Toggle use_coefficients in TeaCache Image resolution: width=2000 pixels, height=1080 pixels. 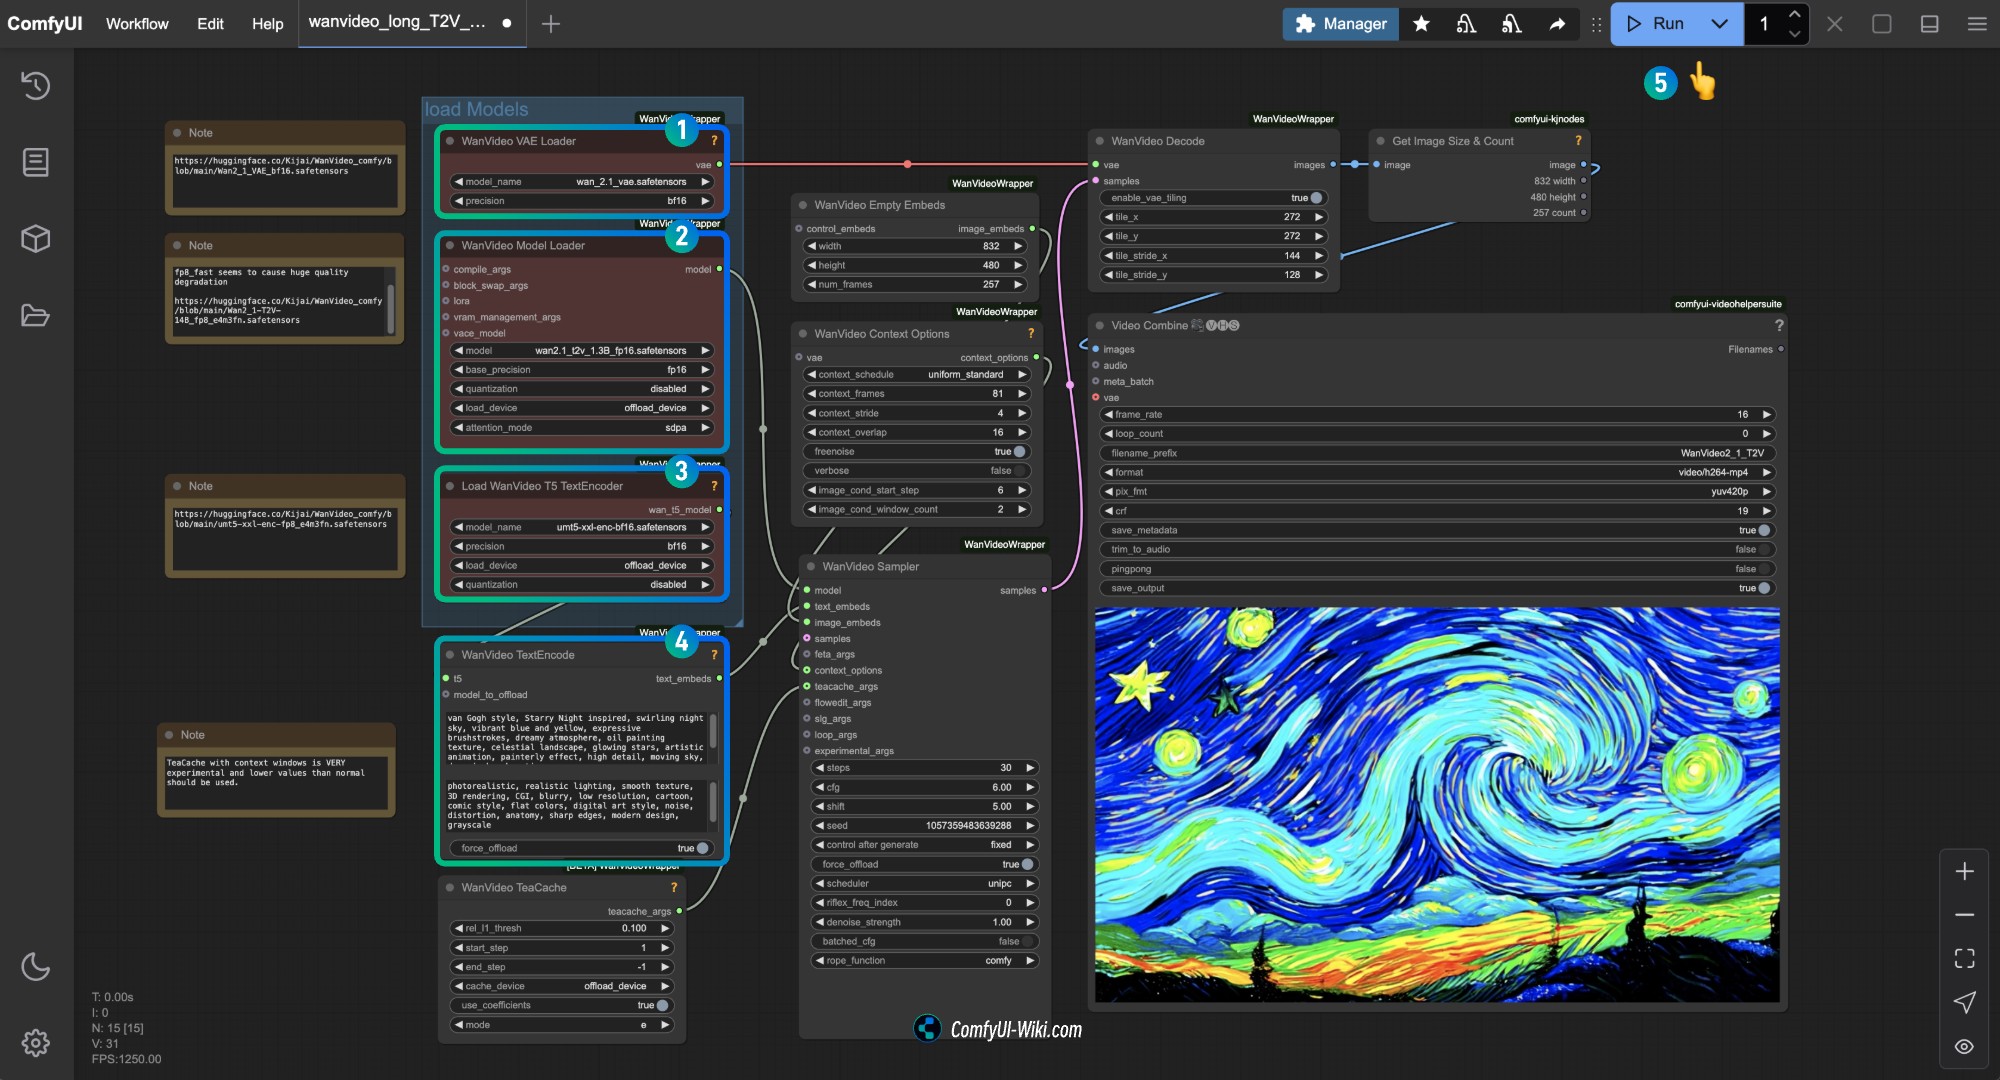562,1005
